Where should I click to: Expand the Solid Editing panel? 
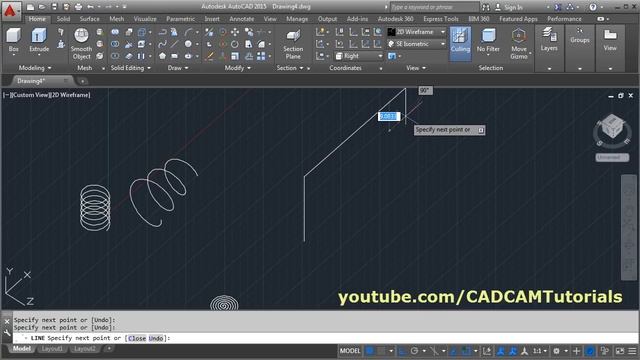tap(131, 68)
